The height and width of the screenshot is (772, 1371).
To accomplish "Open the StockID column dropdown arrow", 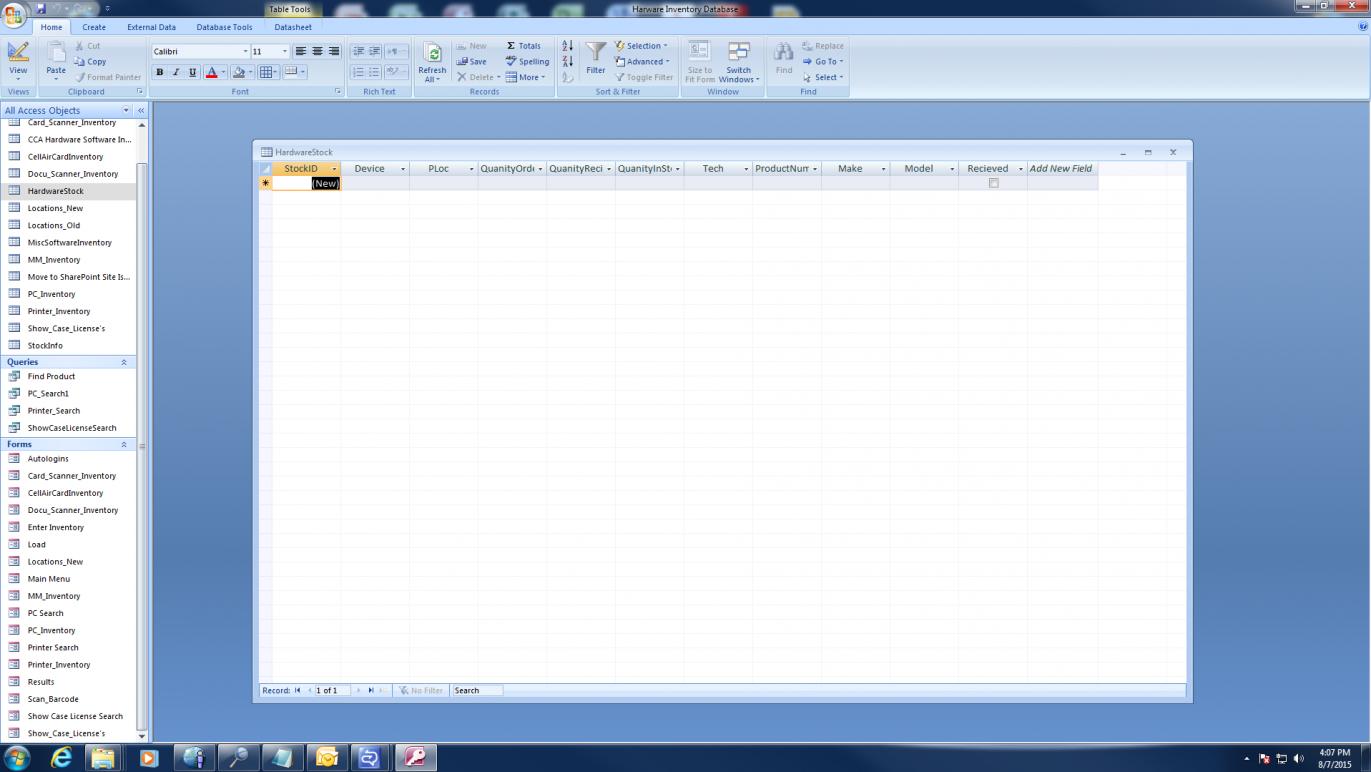I will point(334,169).
